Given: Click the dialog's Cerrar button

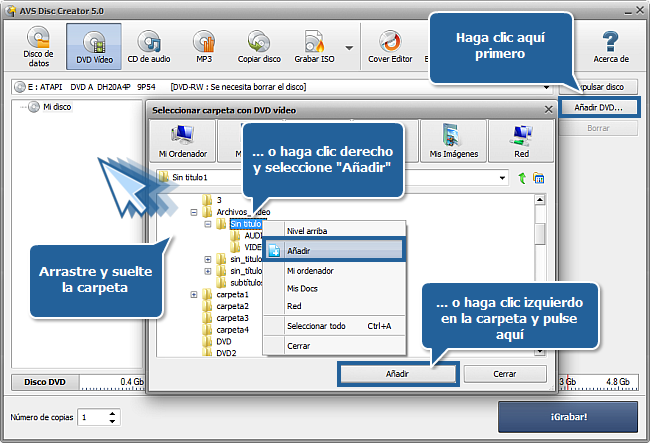Looking at the screenshot, I should [504, 374].
